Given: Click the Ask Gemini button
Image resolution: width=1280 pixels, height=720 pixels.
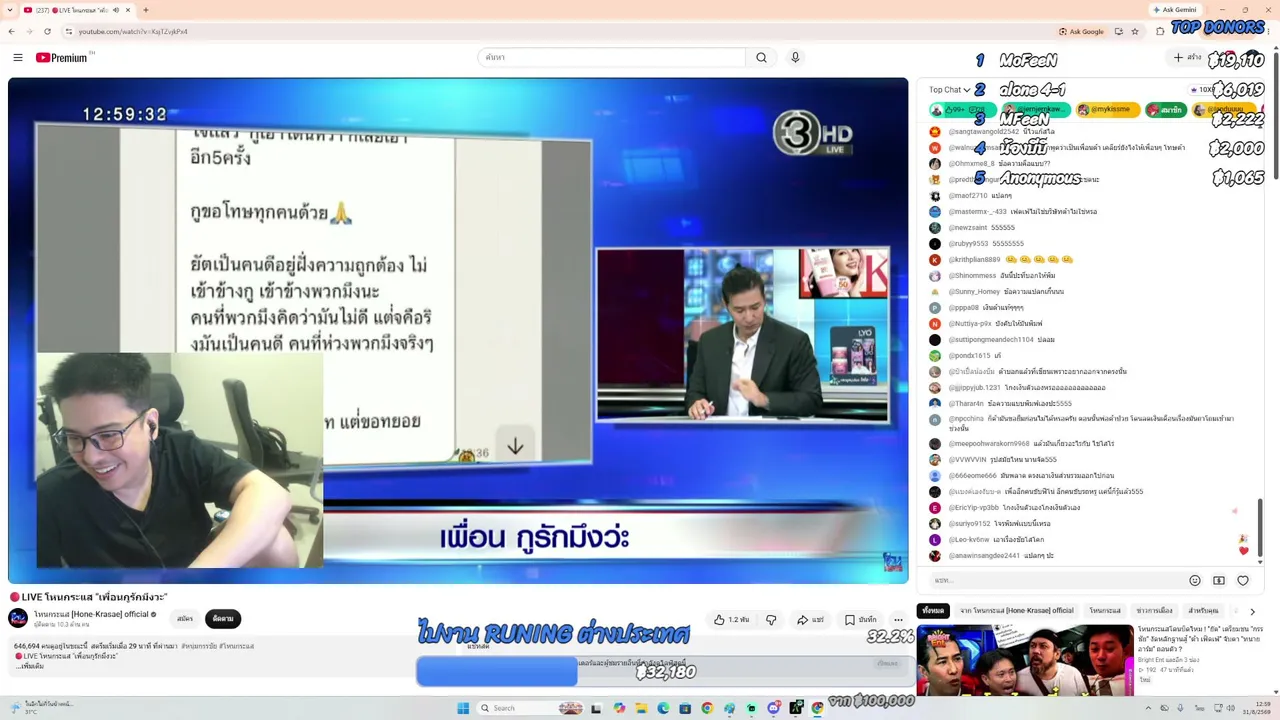Looking at the screenshot, I should point(1174,10).
